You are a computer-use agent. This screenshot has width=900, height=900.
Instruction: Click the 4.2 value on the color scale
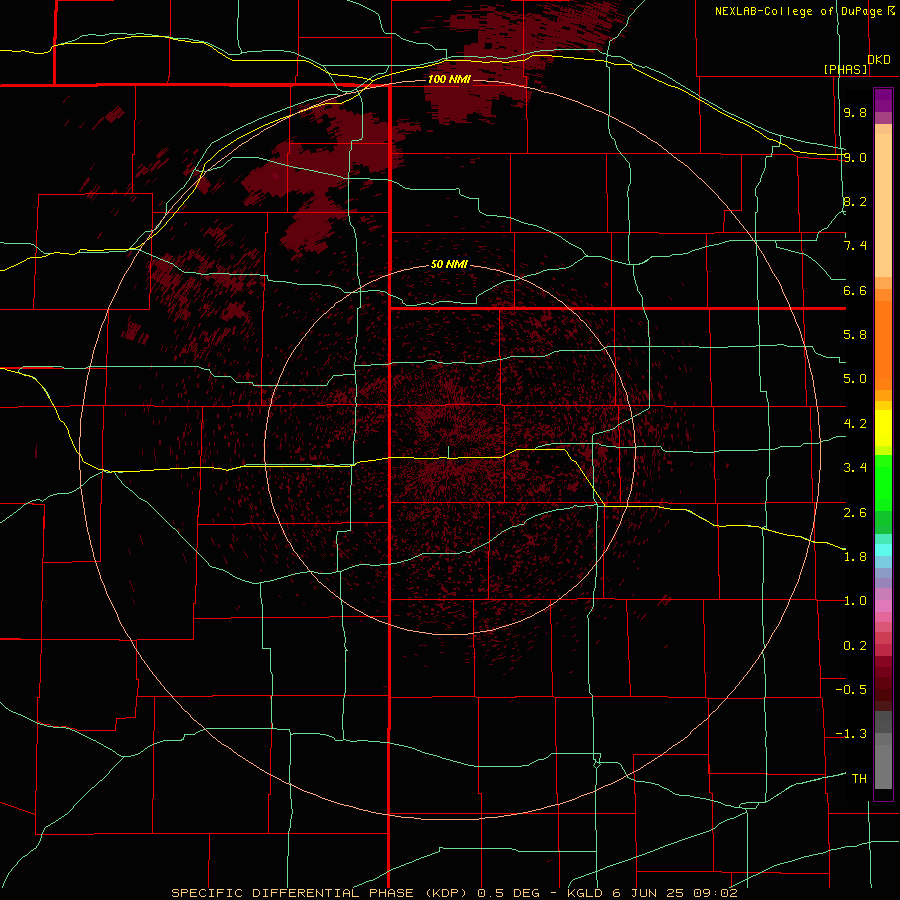(855, 424)
